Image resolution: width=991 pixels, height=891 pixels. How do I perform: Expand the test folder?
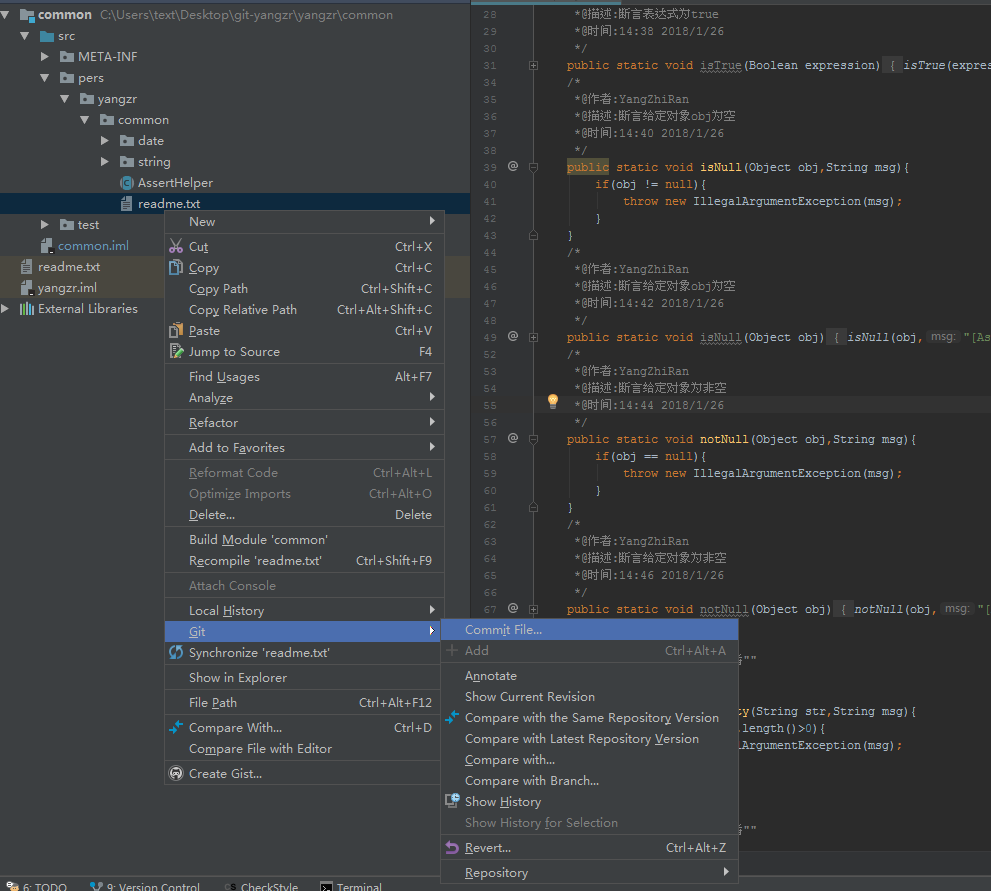point(44,224)
